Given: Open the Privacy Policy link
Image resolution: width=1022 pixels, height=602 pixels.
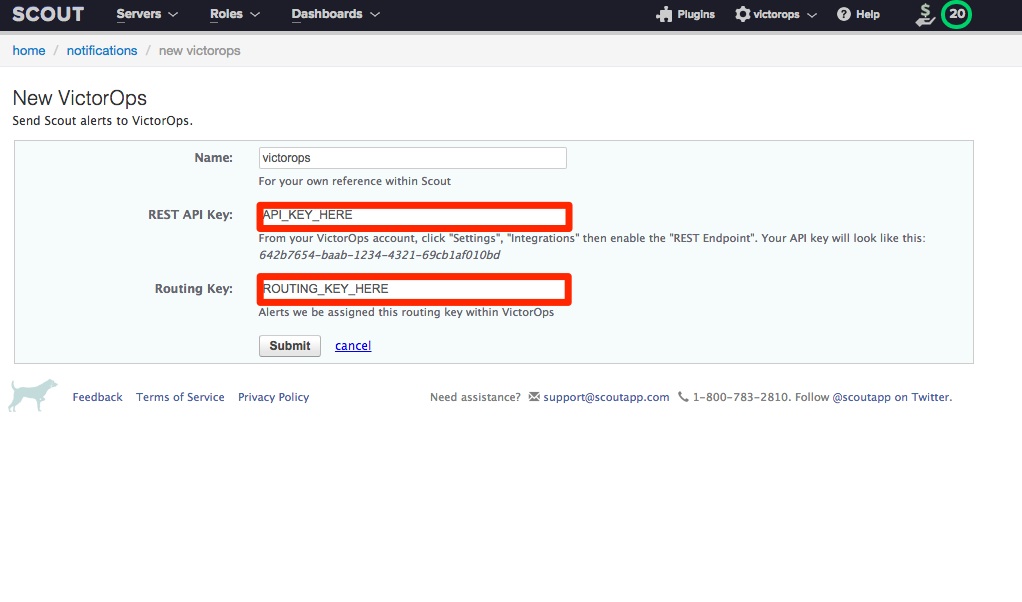Looking at the screenshot, I should 273,397.
